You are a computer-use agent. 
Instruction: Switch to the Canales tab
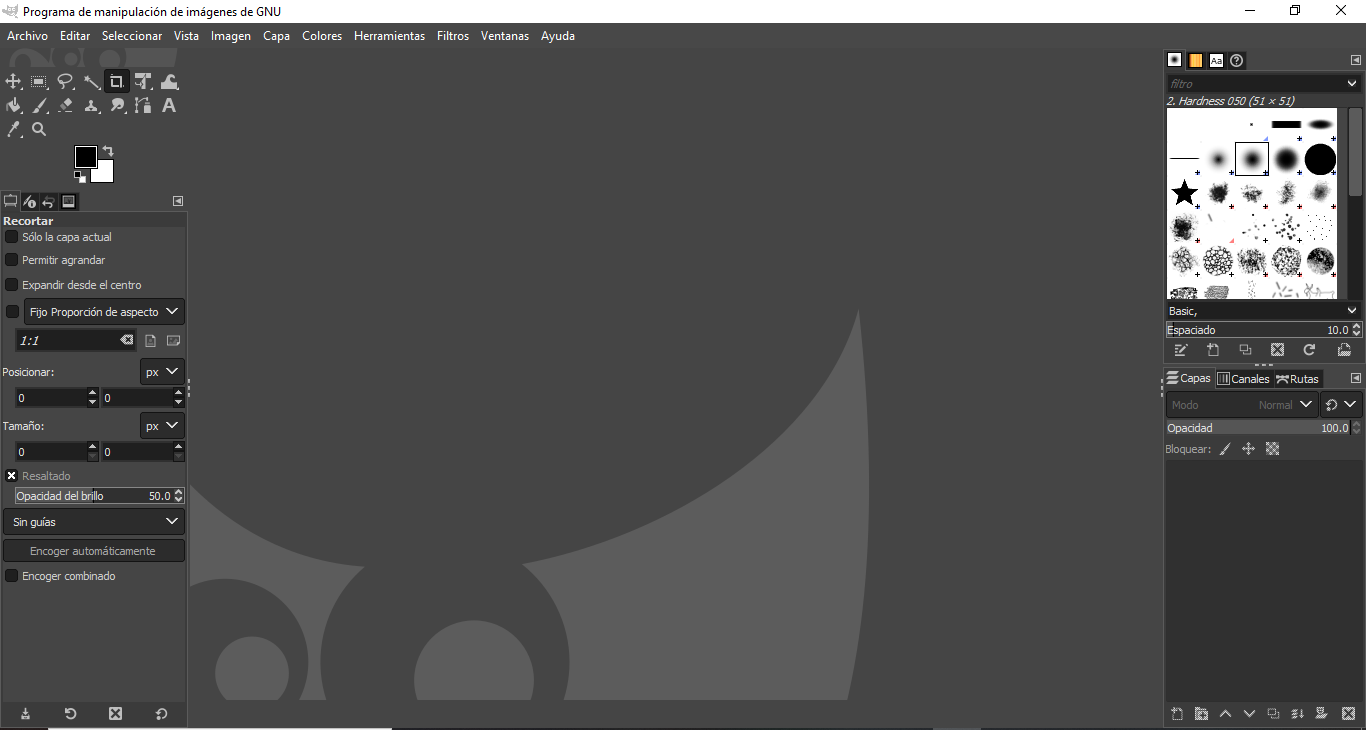(x=1243, y=379)
